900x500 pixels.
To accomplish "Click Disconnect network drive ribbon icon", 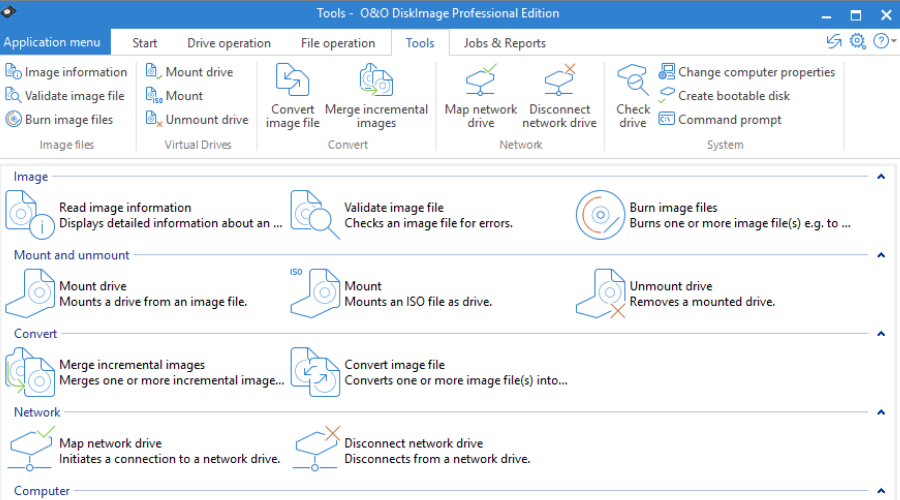I will (x=560, y=80).
